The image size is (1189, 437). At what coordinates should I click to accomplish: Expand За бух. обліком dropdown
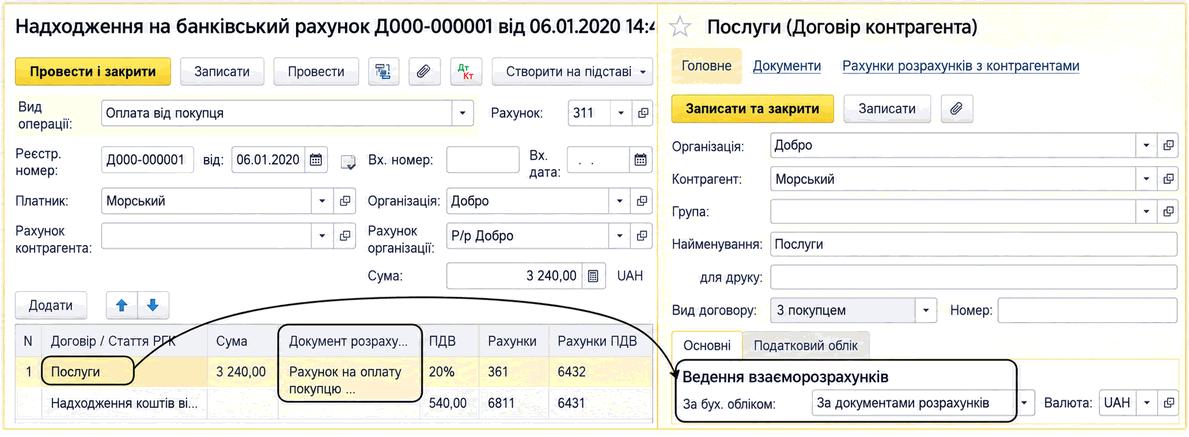1025,402
